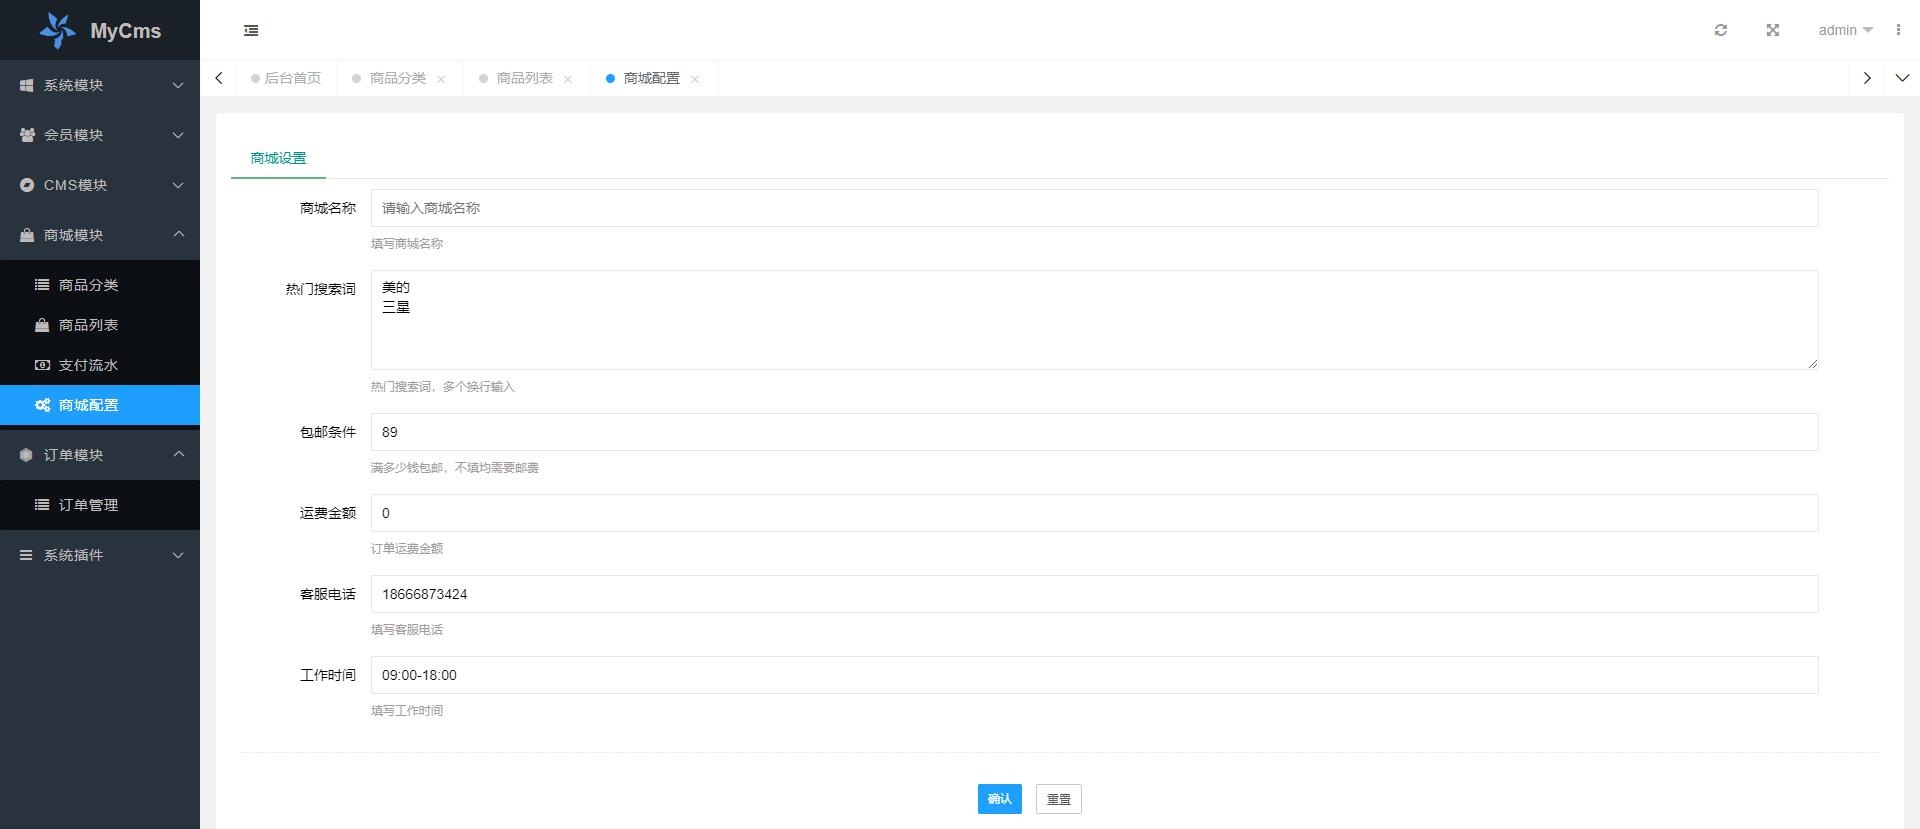The image size is (1920, 829).
Task: Expand the 系统模块 sidebar menu
Action: [100, 85]
